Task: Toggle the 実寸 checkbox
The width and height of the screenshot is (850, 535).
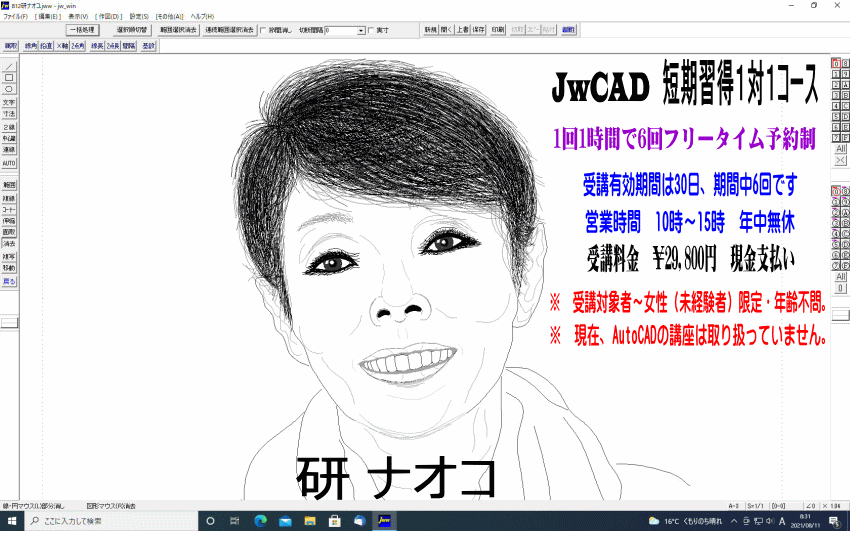Action: coord(371,30)
